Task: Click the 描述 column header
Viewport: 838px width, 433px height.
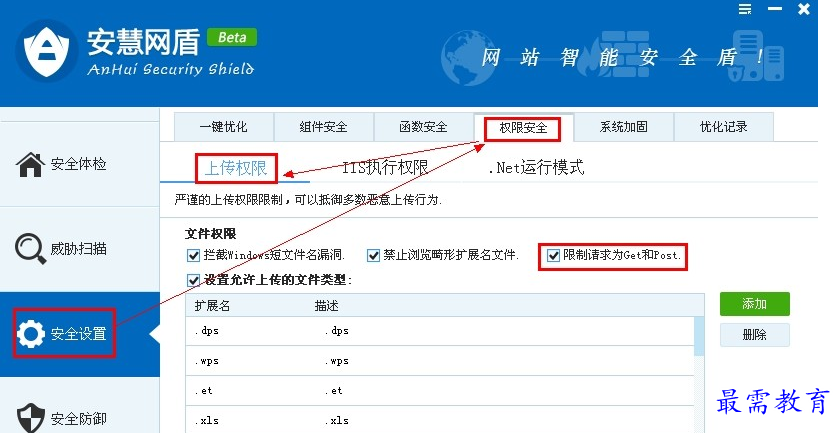Action: 327,306
